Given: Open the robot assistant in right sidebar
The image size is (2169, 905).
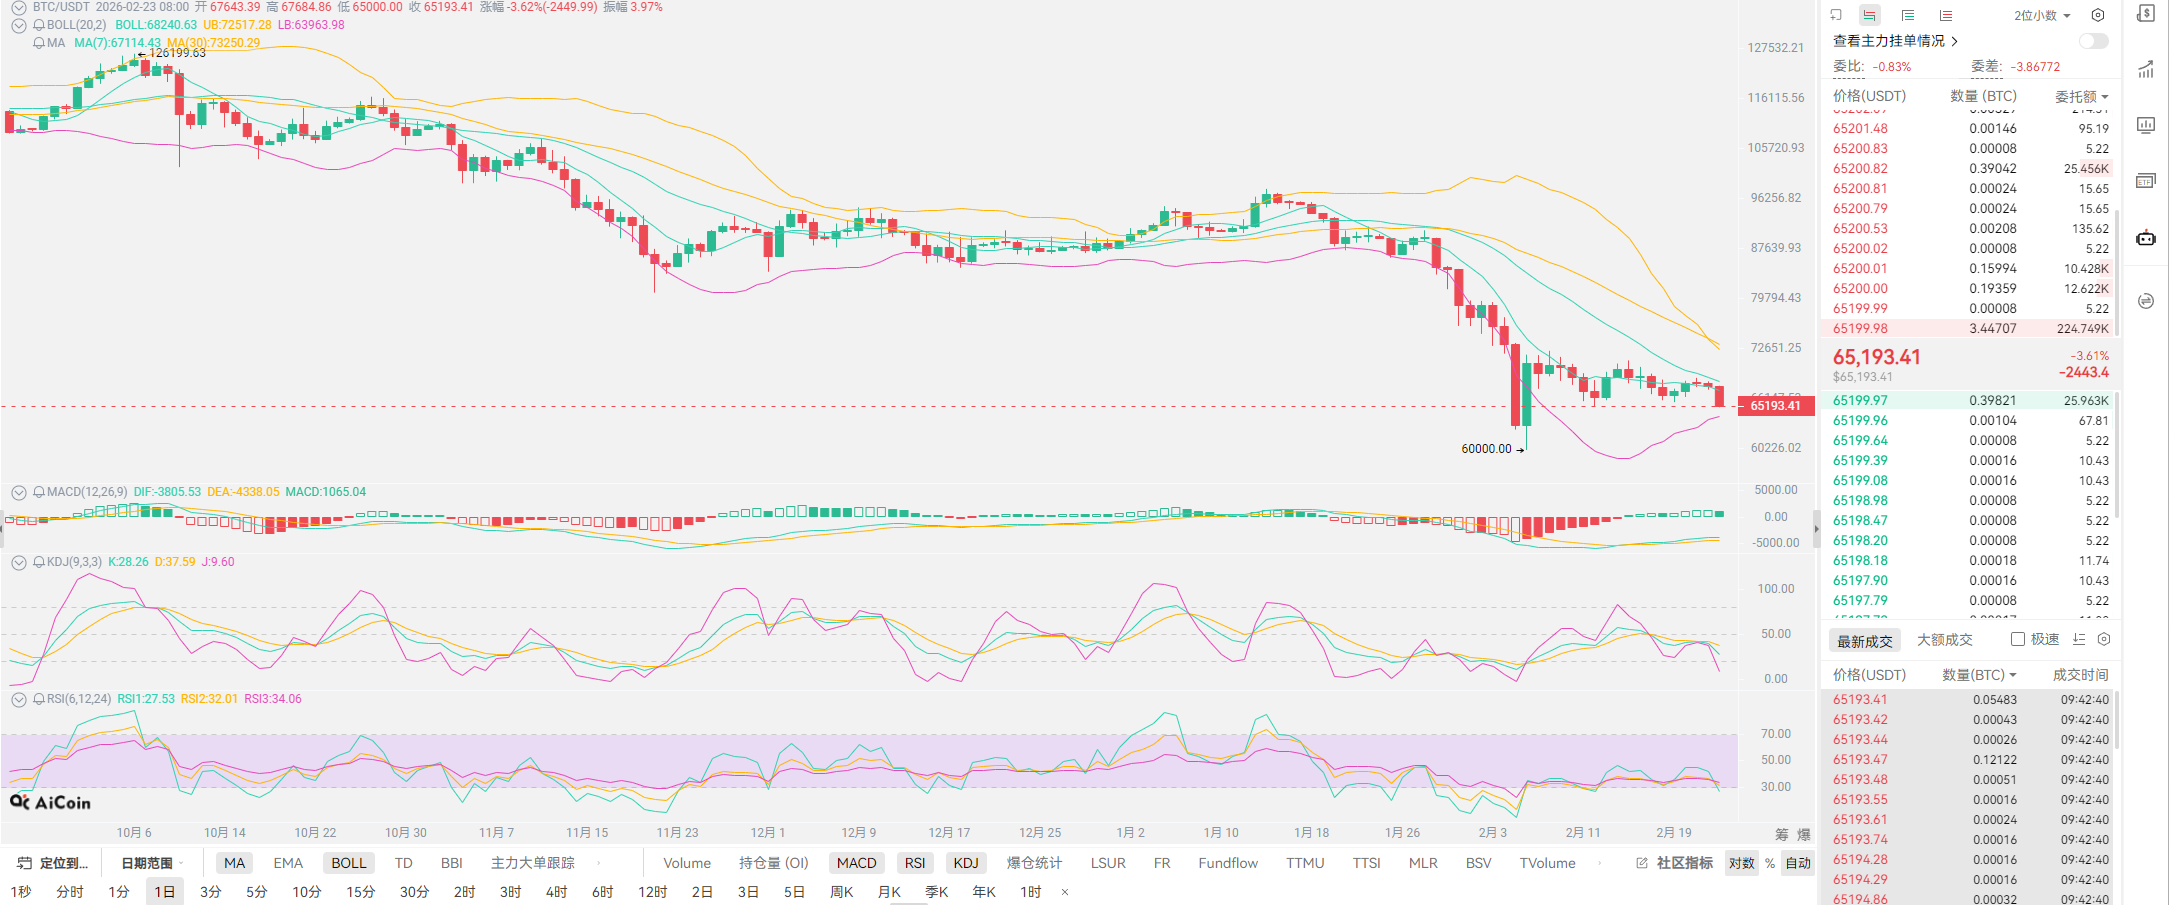Looking at the screenshot, I should (2146, 238).
